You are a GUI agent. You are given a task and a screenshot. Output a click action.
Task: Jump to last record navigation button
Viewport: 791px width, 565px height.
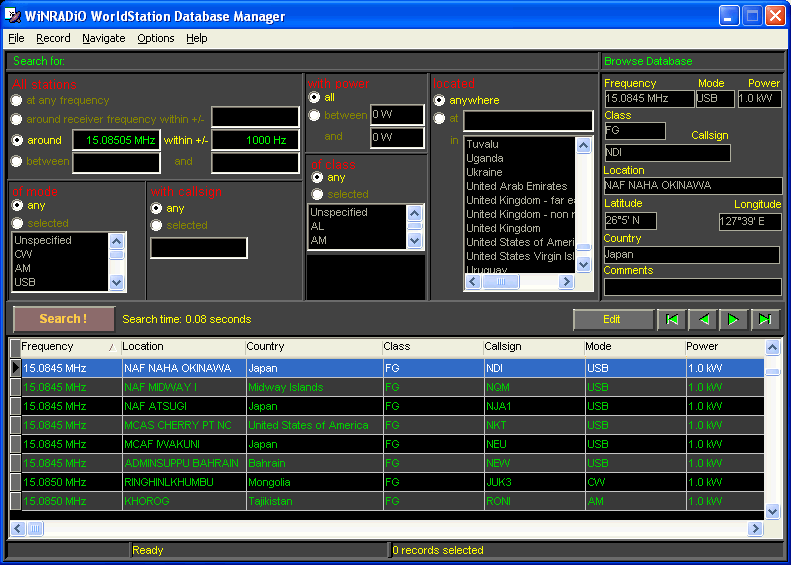click(765, 319)
